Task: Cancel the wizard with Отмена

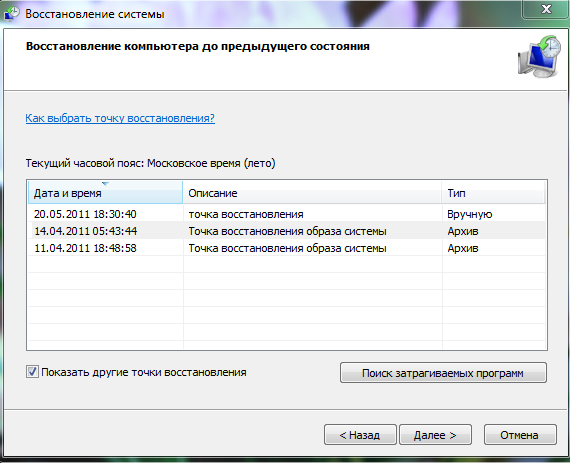Action: point(520,435)
